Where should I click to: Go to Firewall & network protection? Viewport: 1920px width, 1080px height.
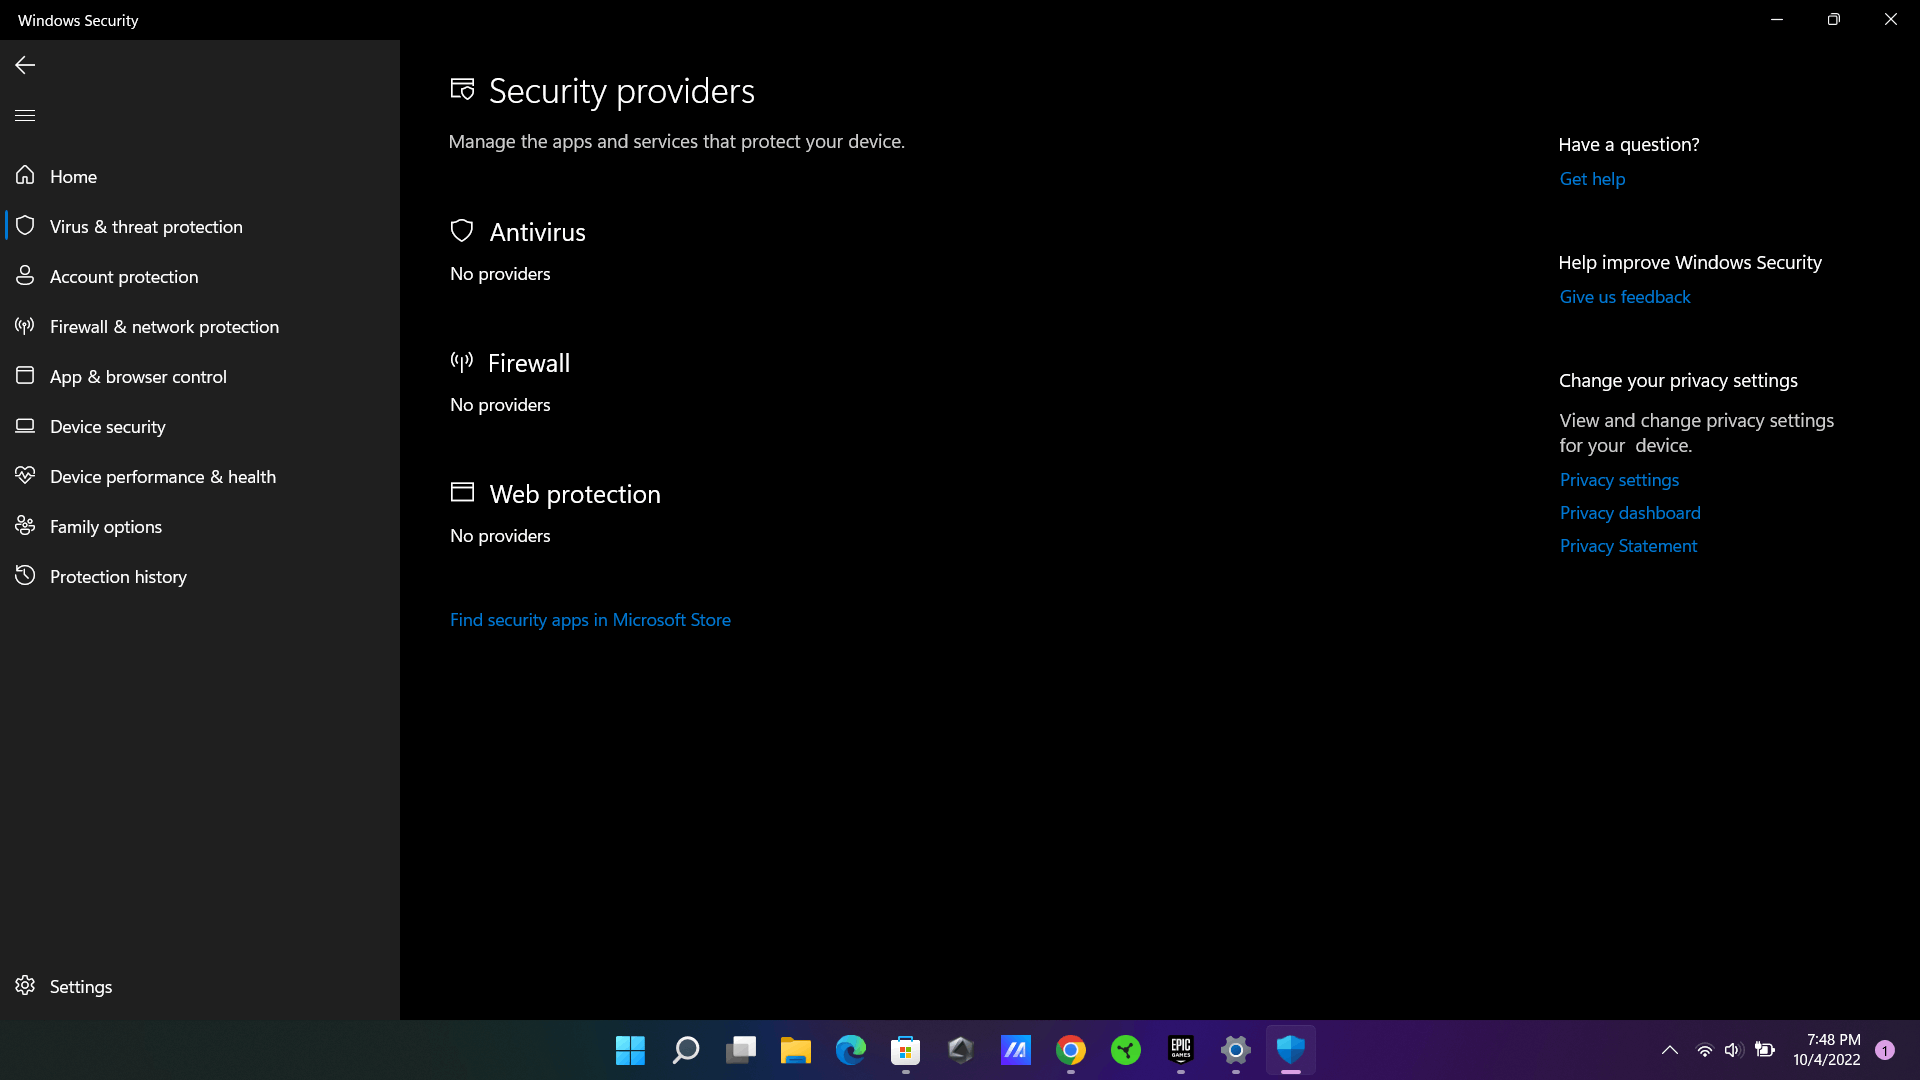164,327
